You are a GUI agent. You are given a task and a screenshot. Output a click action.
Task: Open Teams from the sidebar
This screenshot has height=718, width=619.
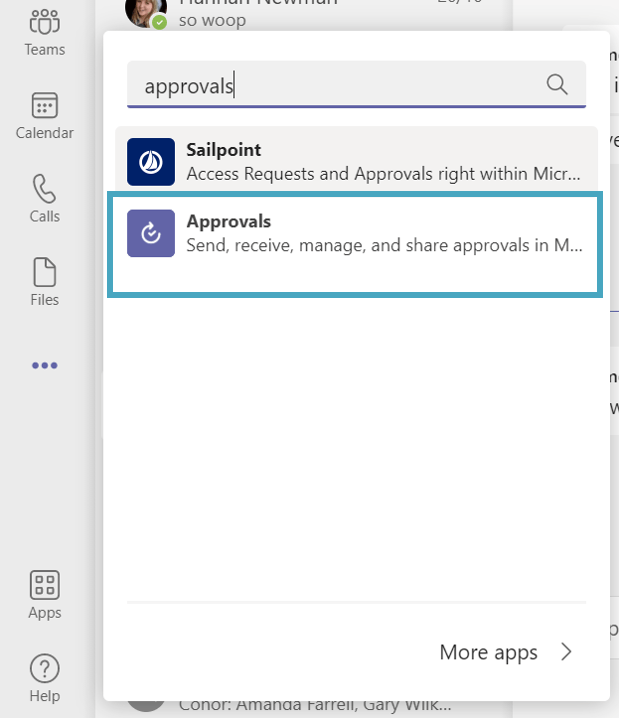coord(44,33)
